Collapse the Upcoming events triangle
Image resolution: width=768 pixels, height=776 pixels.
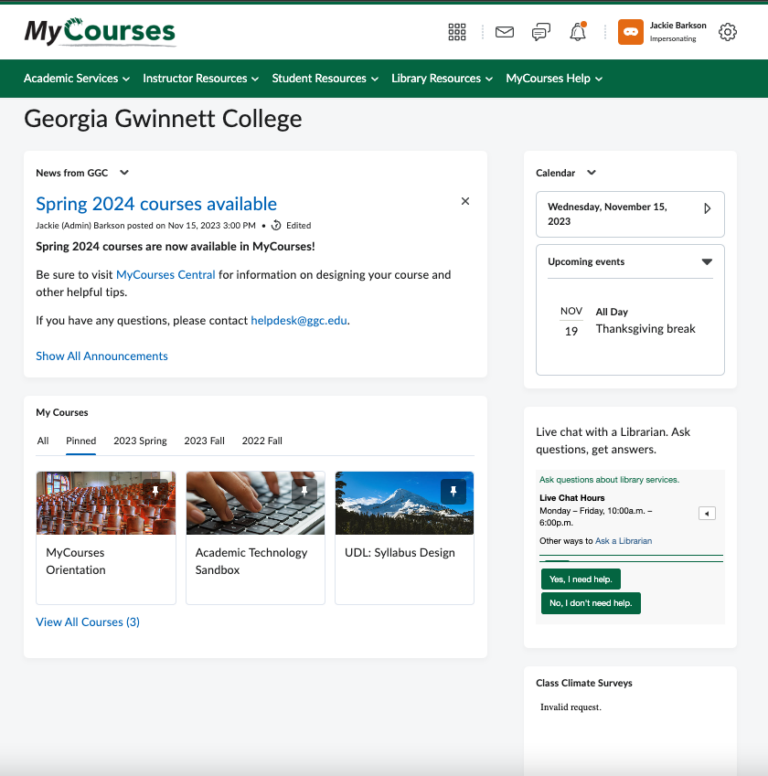(x=707, y=262)
